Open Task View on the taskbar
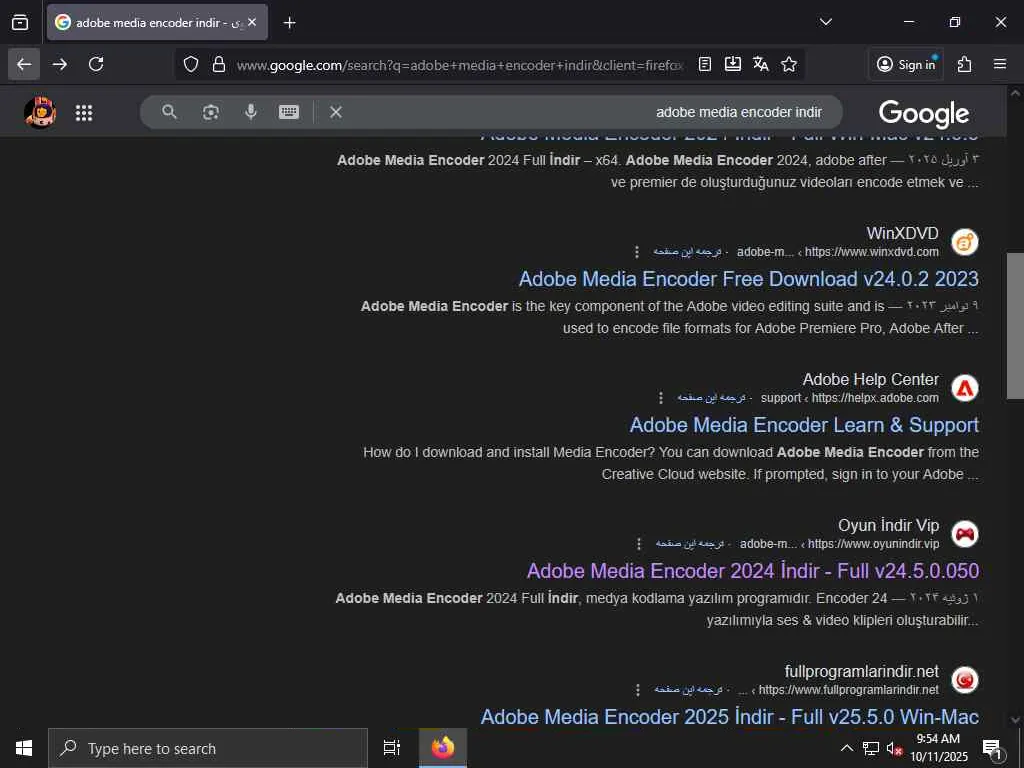This screenshot has height=768, width=1024. tap(392, 748)
